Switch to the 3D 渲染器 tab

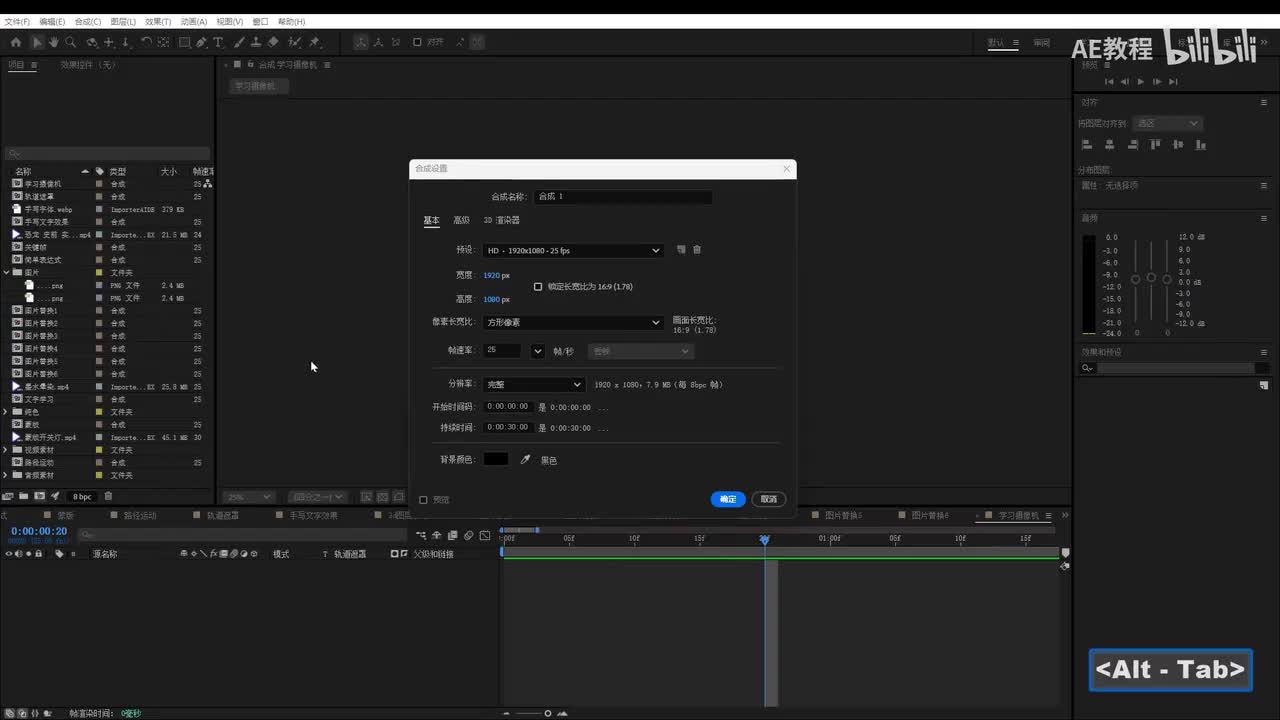point(502,220)
